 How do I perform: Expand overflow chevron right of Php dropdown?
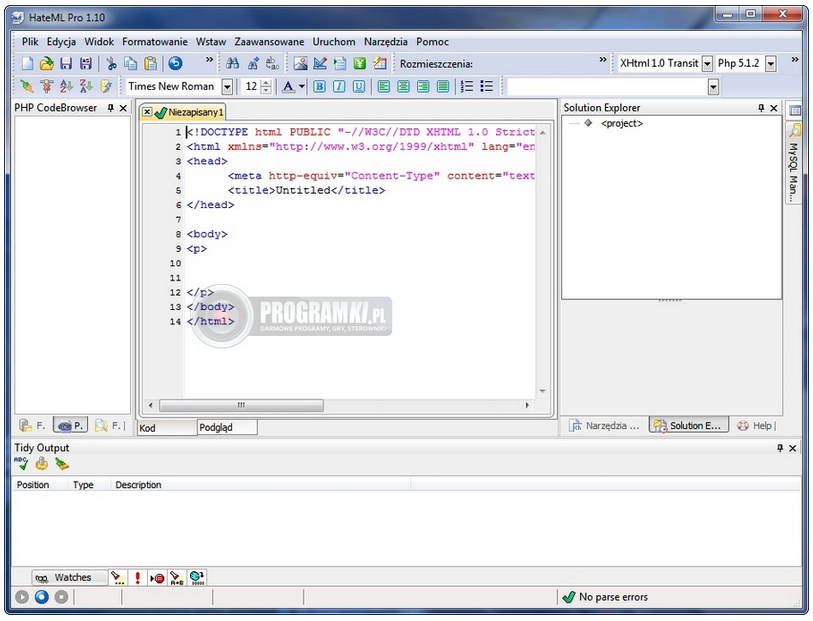[x=795, y=60]
